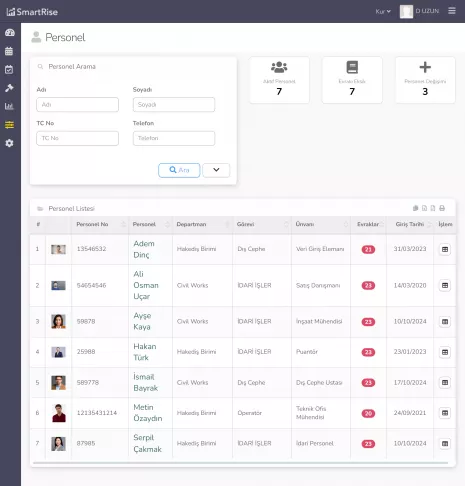Open the dashboard gauge icon in sidebar
Viewport: 465px width, 486px height.
coord(10,33)
